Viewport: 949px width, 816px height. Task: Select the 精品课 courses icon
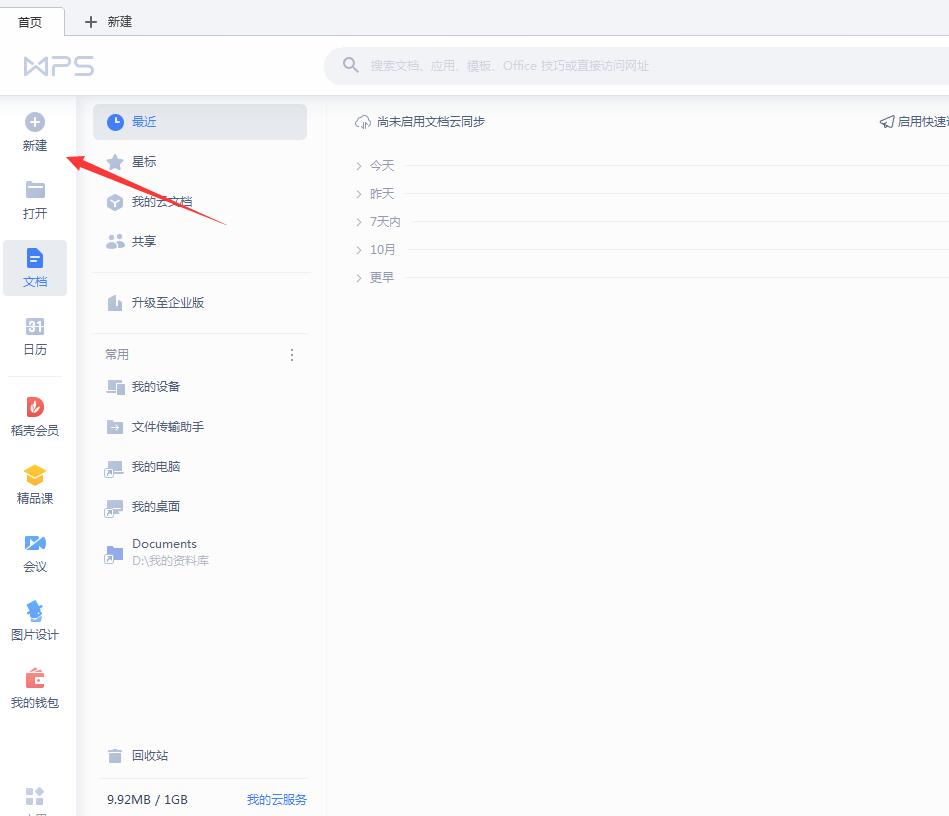(35, 484)
